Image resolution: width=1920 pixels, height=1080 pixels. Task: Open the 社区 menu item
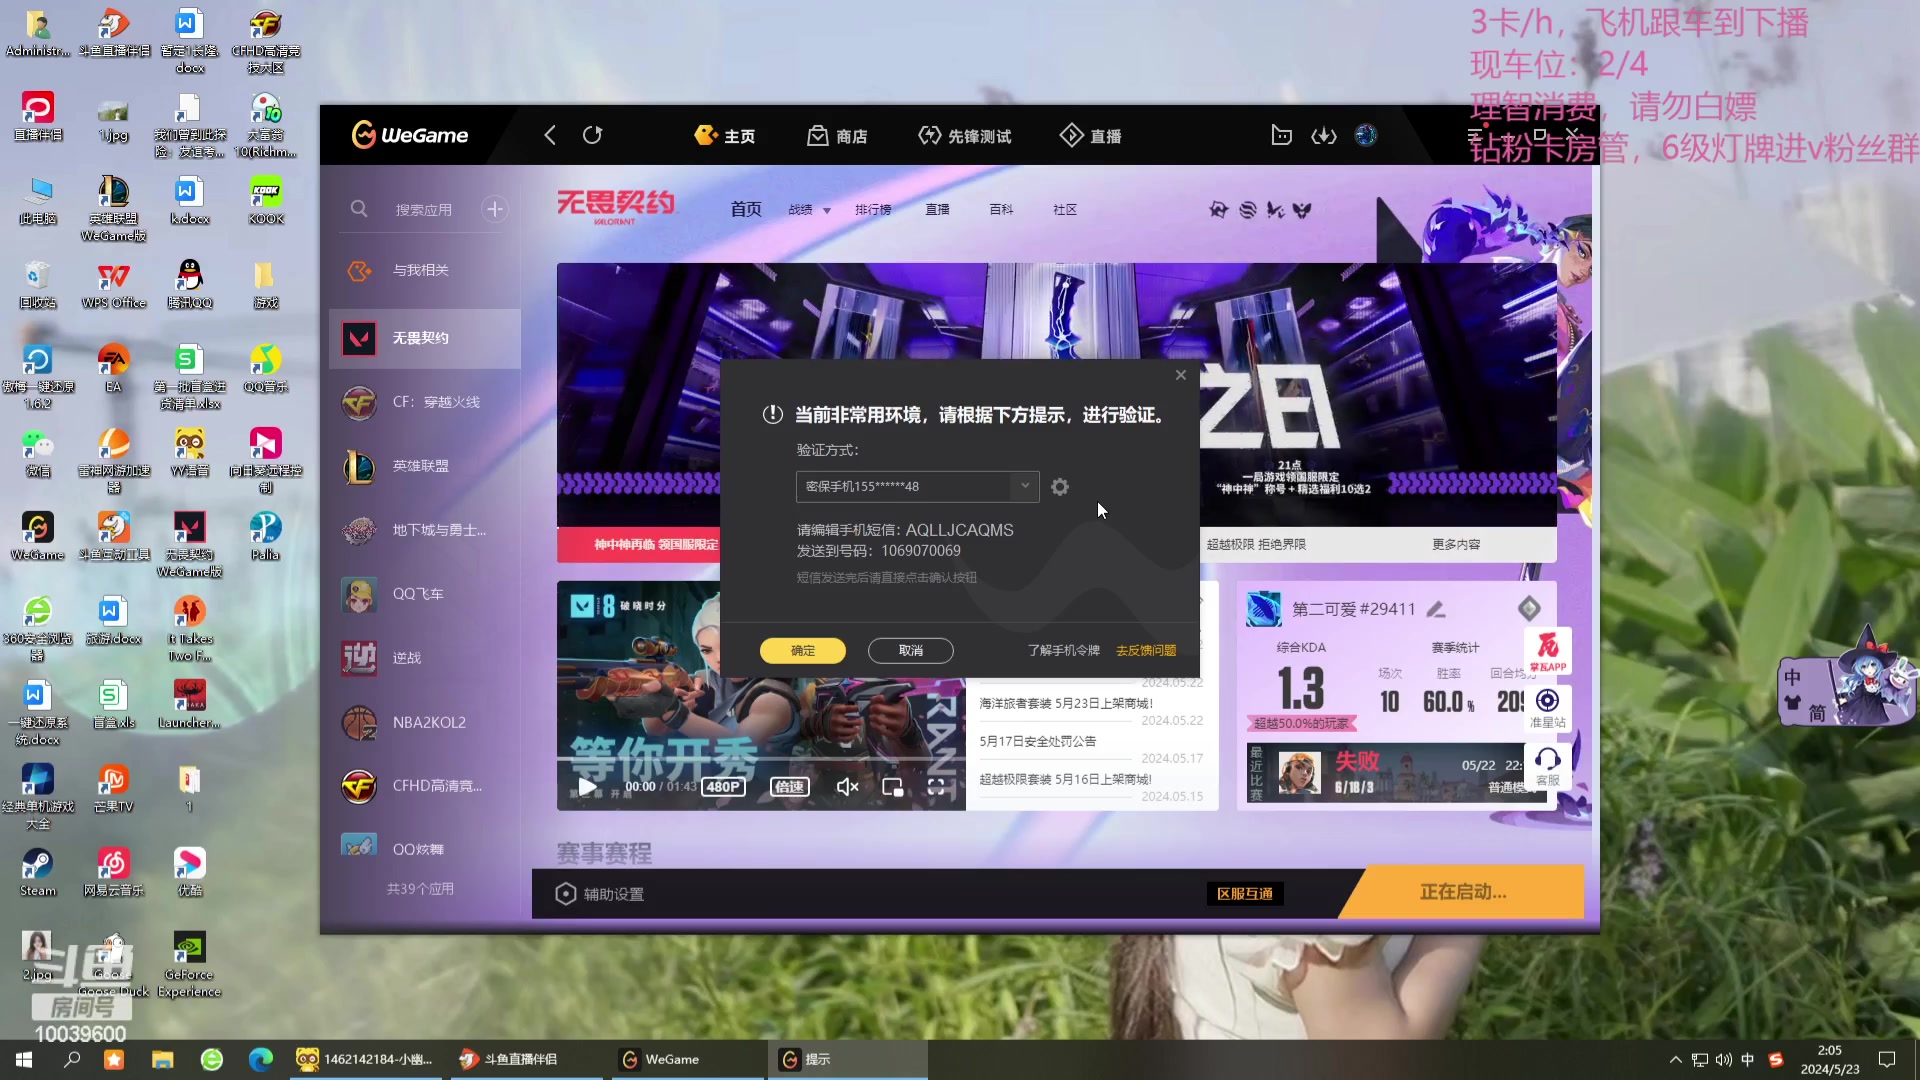1065,210
